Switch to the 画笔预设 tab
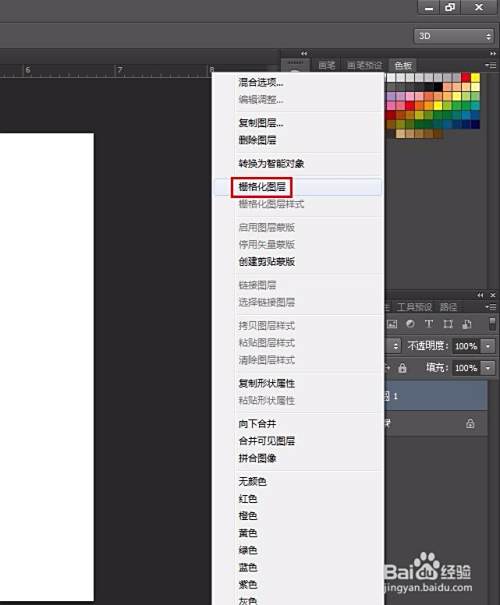 [x=364, y=66]
